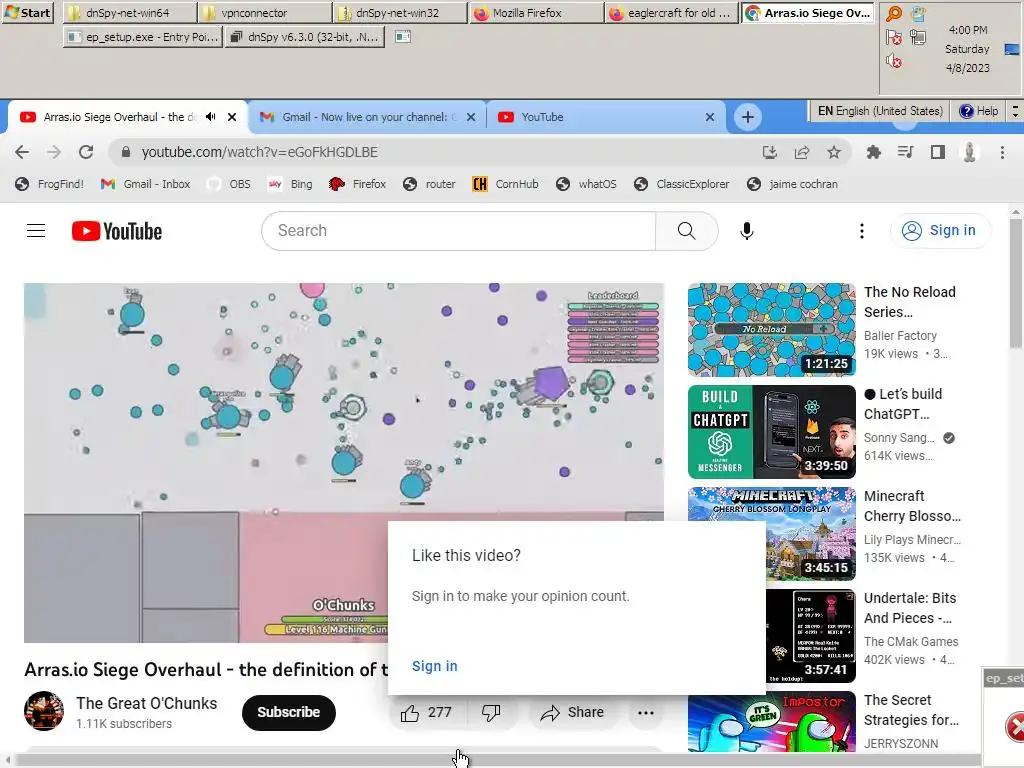Screen dimensions: 1024x768
Task: Click the address bar URL
Action: click(260, 152)
